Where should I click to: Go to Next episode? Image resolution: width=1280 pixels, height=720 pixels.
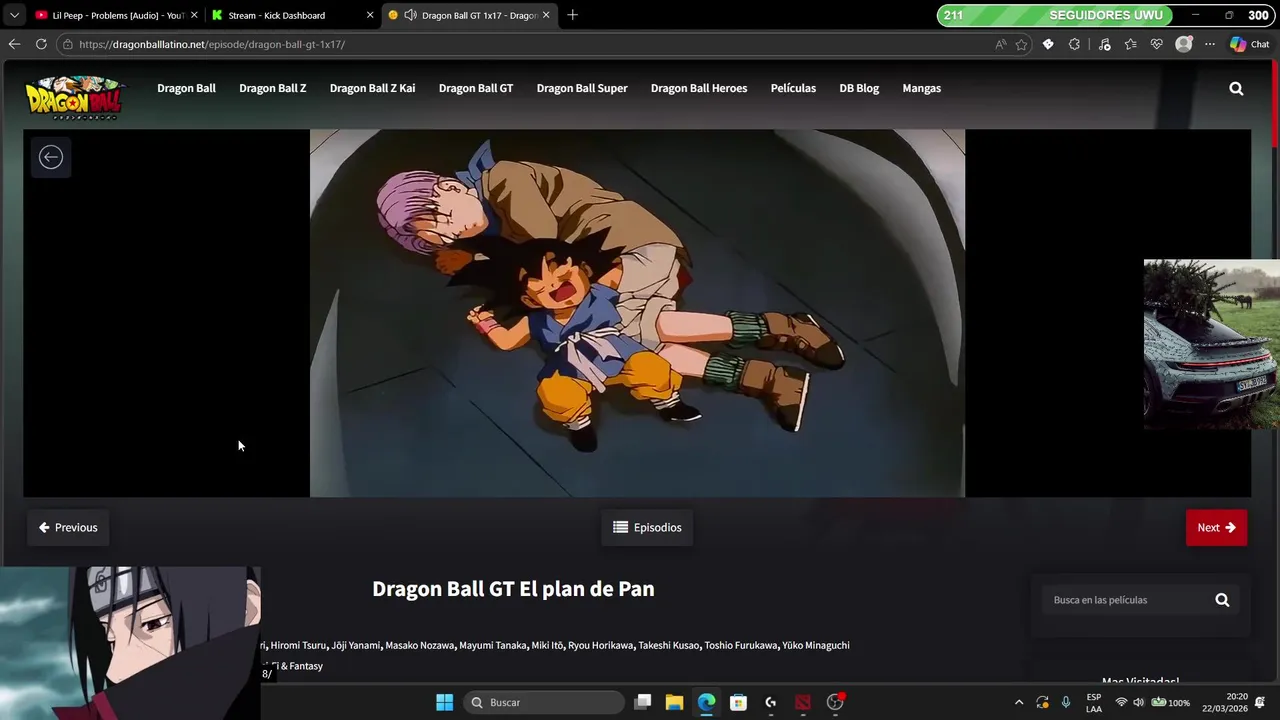[1216, 527]
